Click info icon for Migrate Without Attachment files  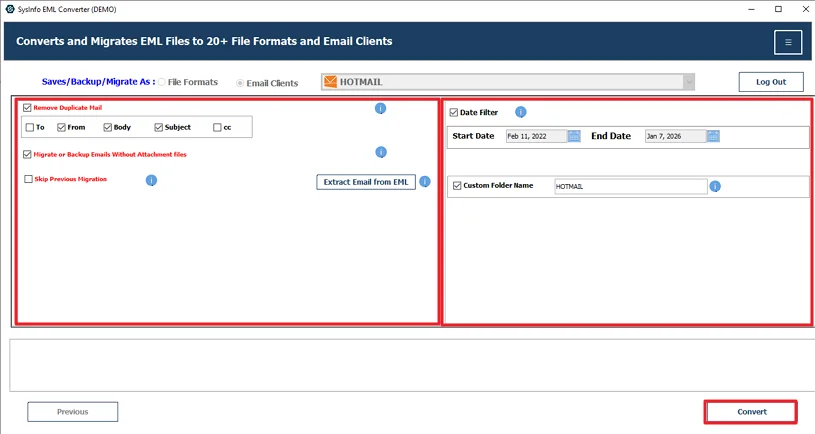click(x=381, y=152)
